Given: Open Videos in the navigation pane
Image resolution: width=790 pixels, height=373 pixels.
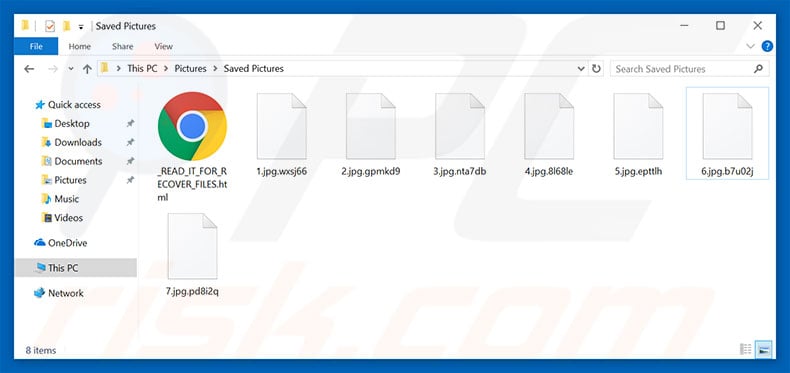Looking at the screenshot, I should [x=69, y=218].
